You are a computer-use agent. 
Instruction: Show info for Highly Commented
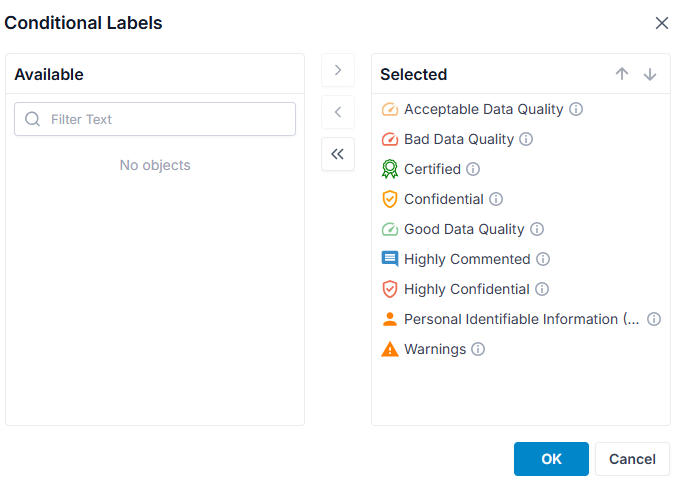tap(543, 259)
